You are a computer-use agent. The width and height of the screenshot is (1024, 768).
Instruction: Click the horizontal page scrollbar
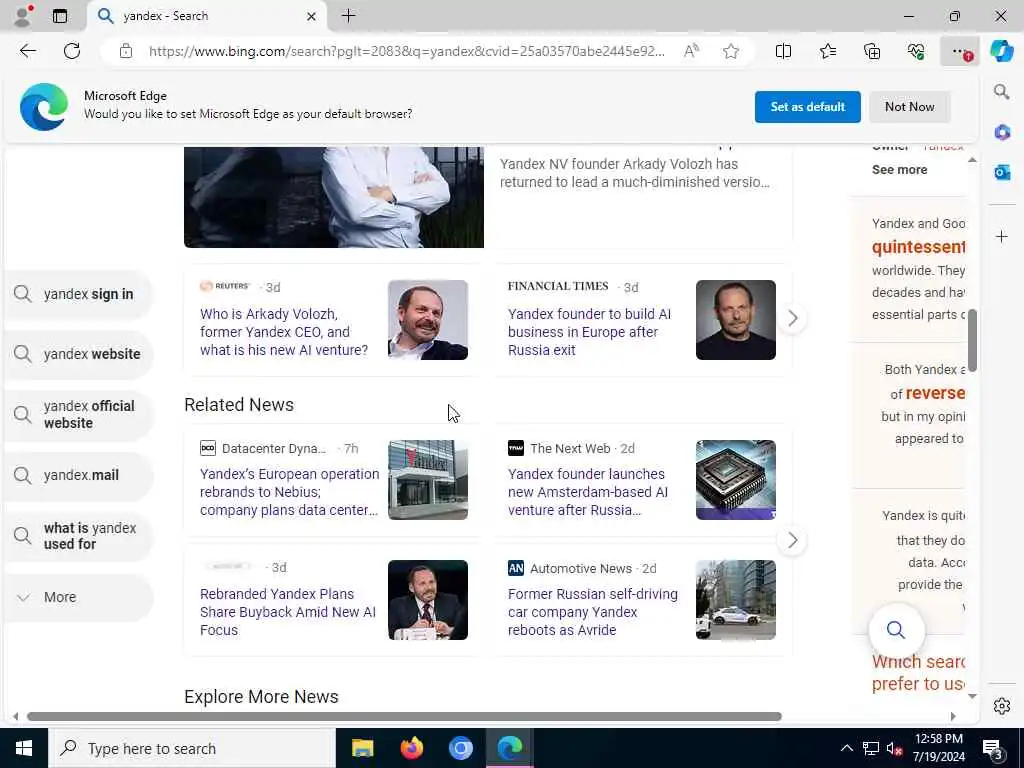404,716
